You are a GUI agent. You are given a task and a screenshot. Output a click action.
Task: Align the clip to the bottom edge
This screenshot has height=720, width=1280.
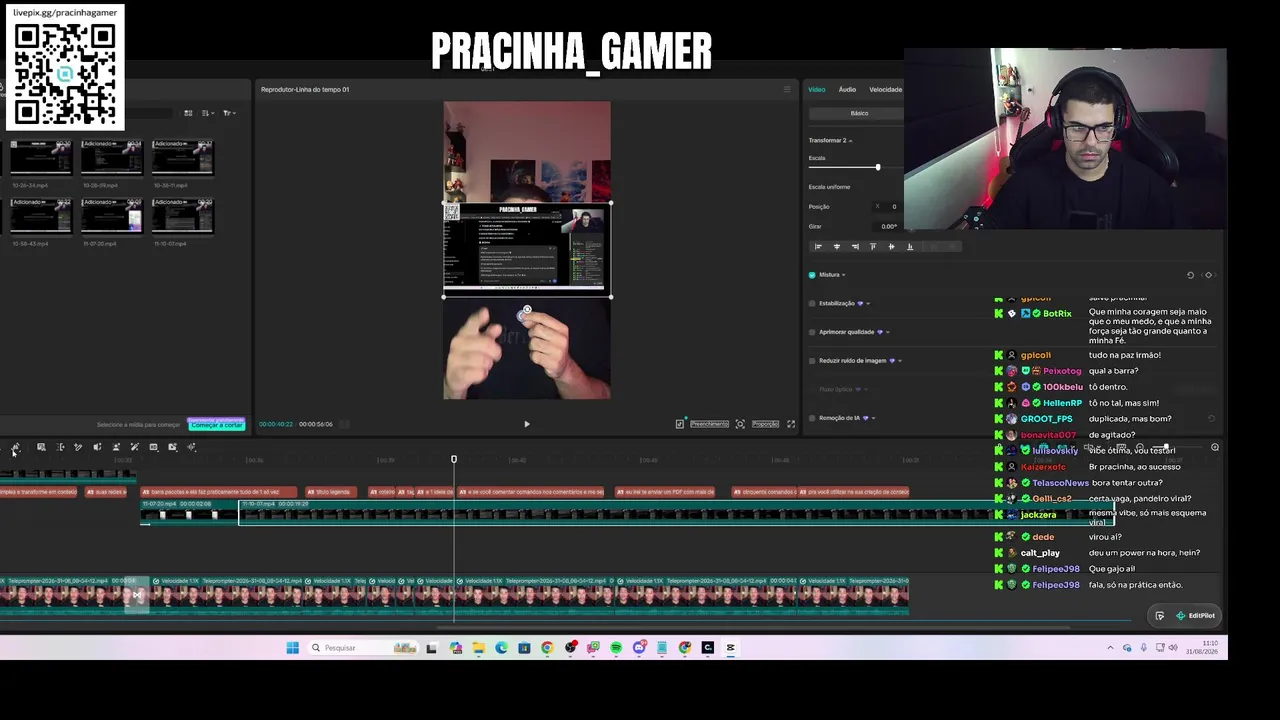909,246
